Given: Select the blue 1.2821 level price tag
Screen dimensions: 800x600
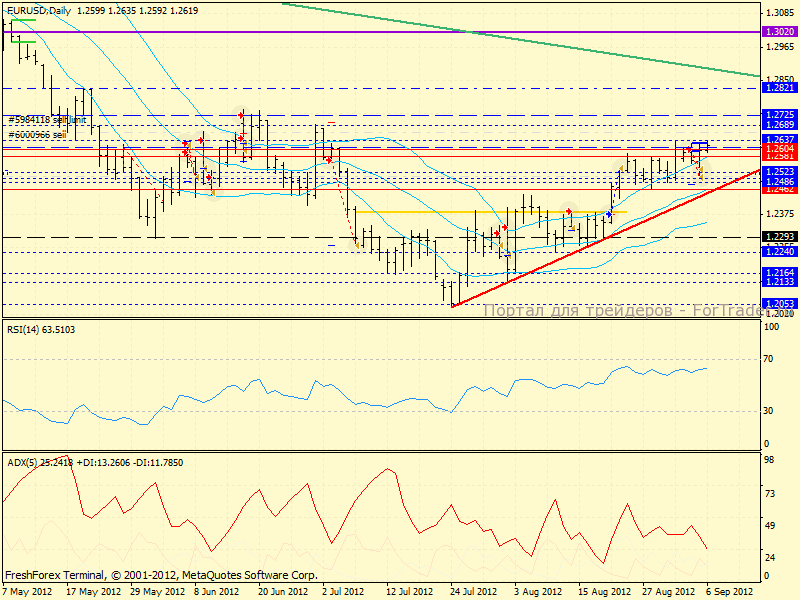Looking at the screenshot, I should click(778, 88).
